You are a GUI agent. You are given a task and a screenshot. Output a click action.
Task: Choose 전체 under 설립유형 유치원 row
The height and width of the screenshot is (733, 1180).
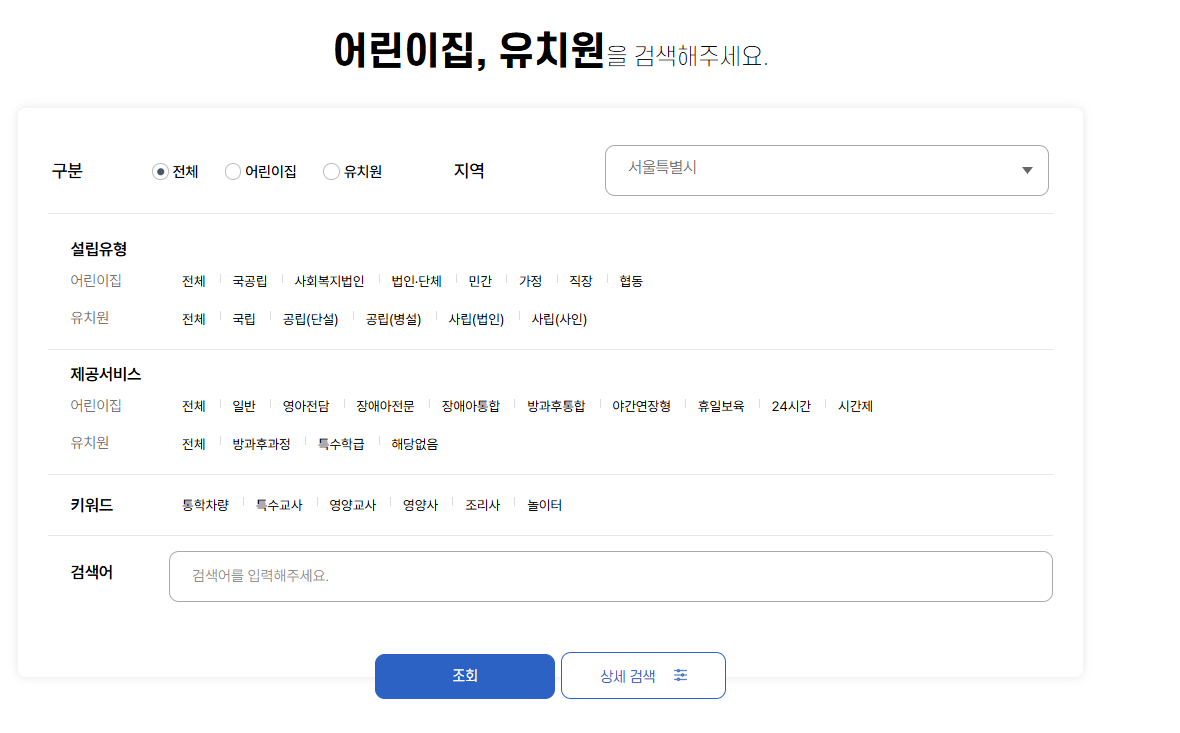pos(193,319)
